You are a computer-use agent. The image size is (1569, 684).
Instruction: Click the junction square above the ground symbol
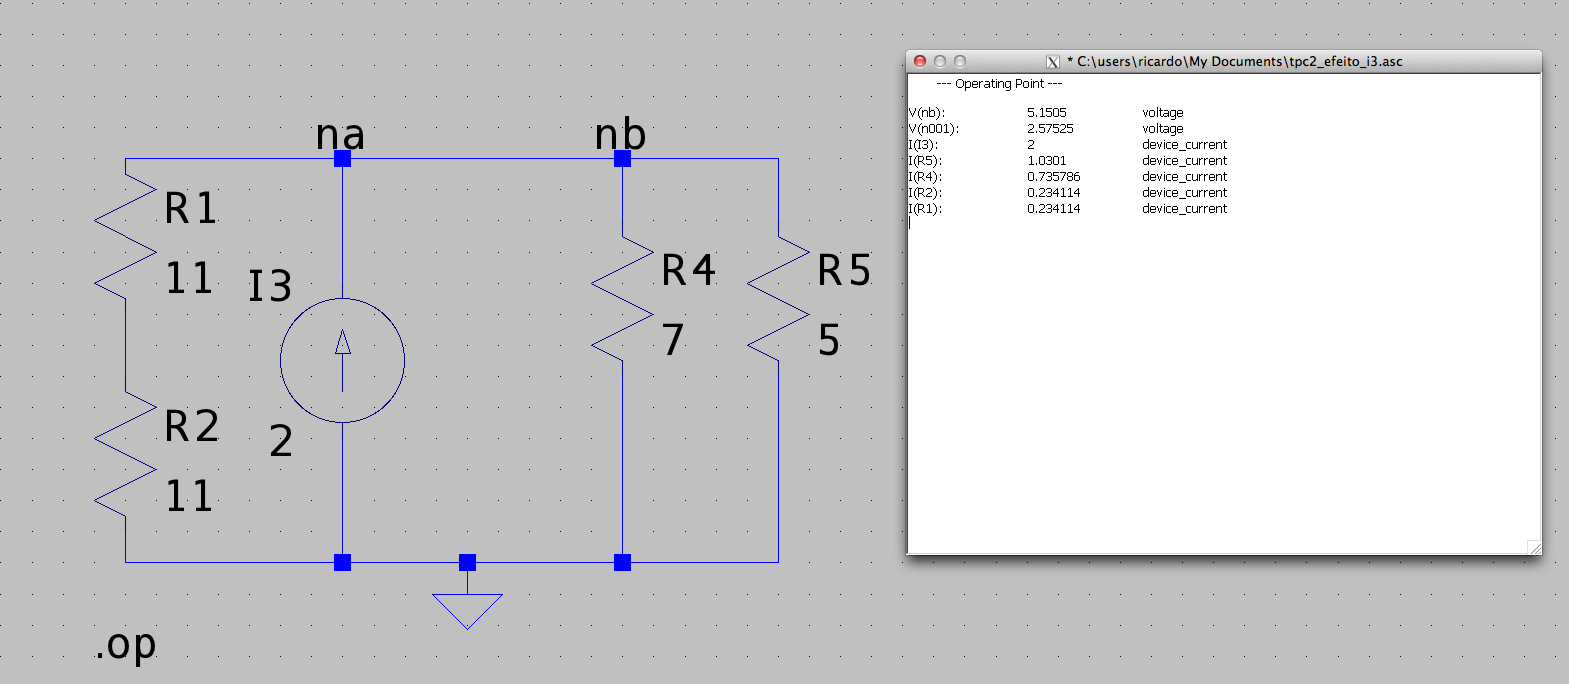point(467,562)
